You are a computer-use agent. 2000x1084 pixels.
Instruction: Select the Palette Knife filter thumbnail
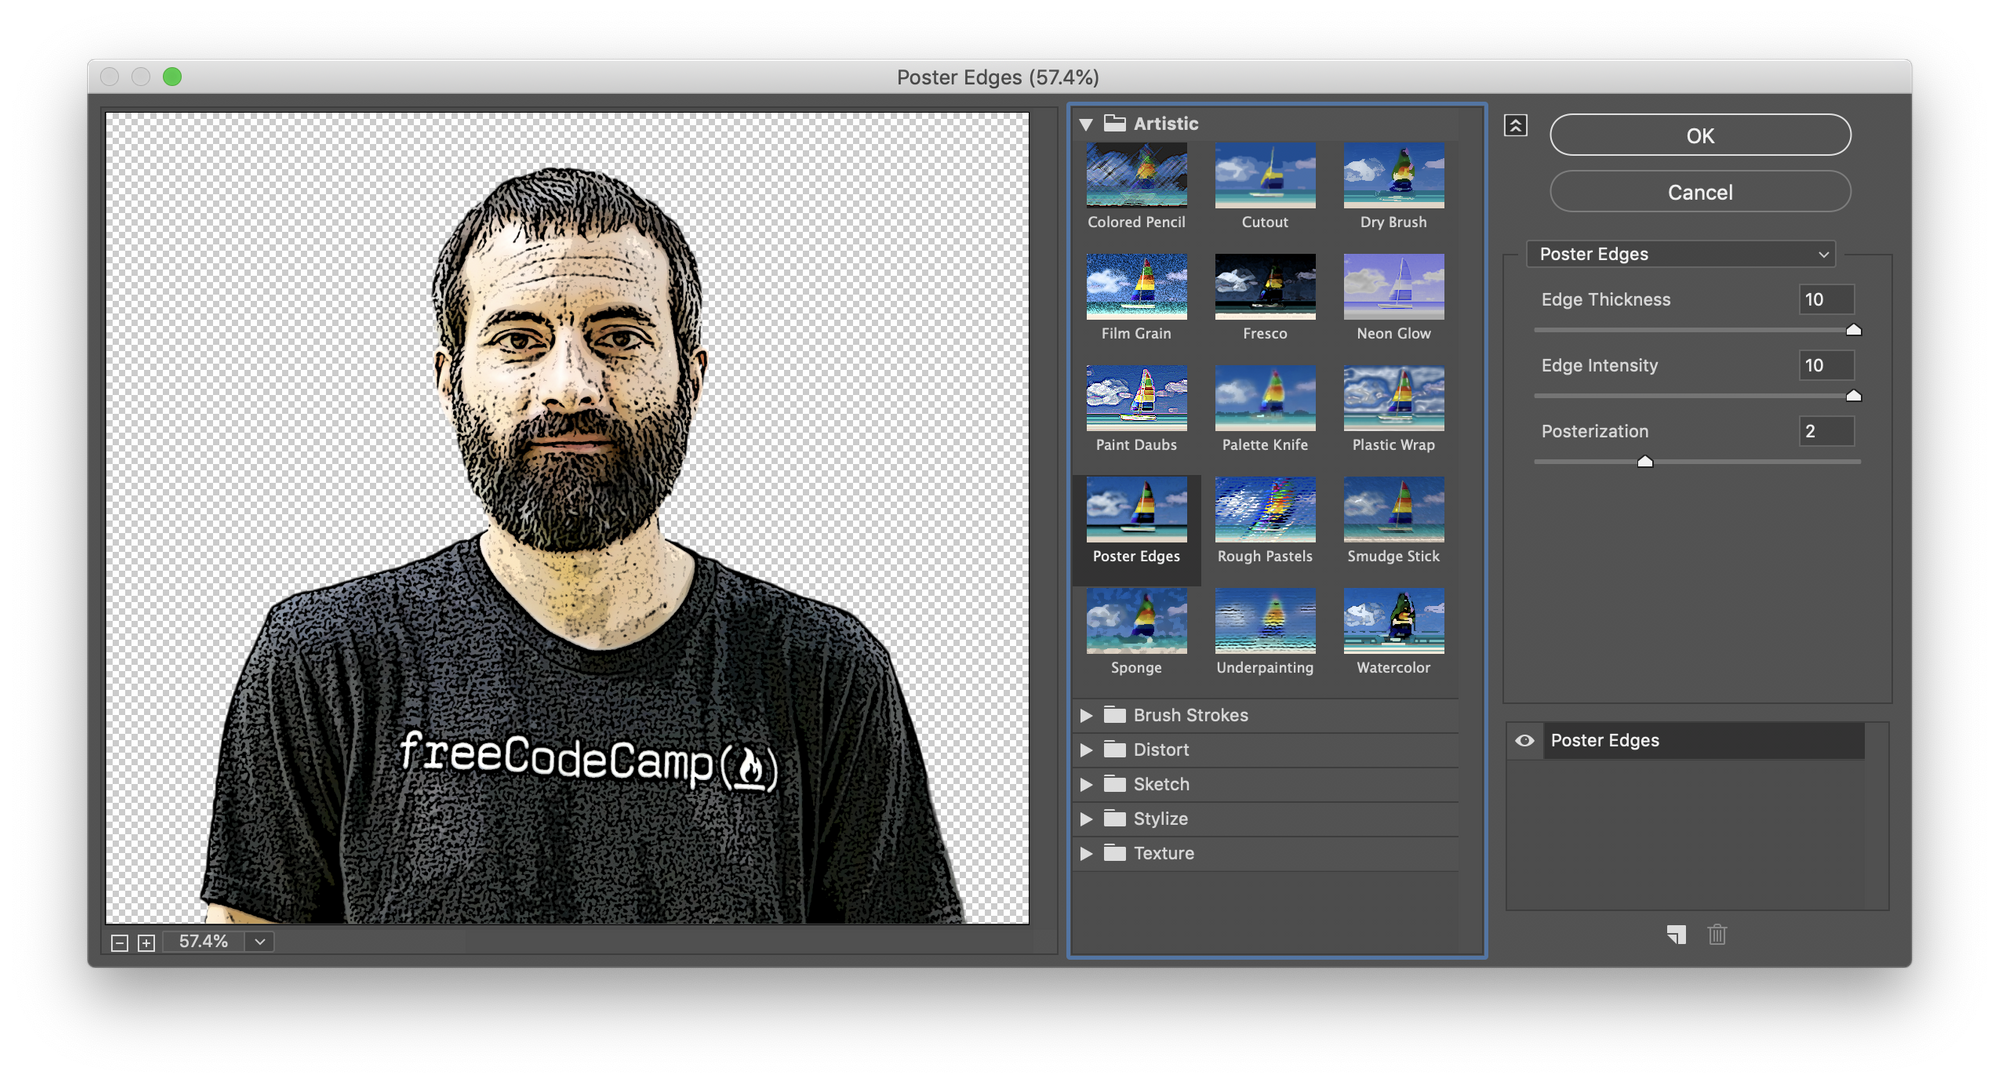(1265, 398)
